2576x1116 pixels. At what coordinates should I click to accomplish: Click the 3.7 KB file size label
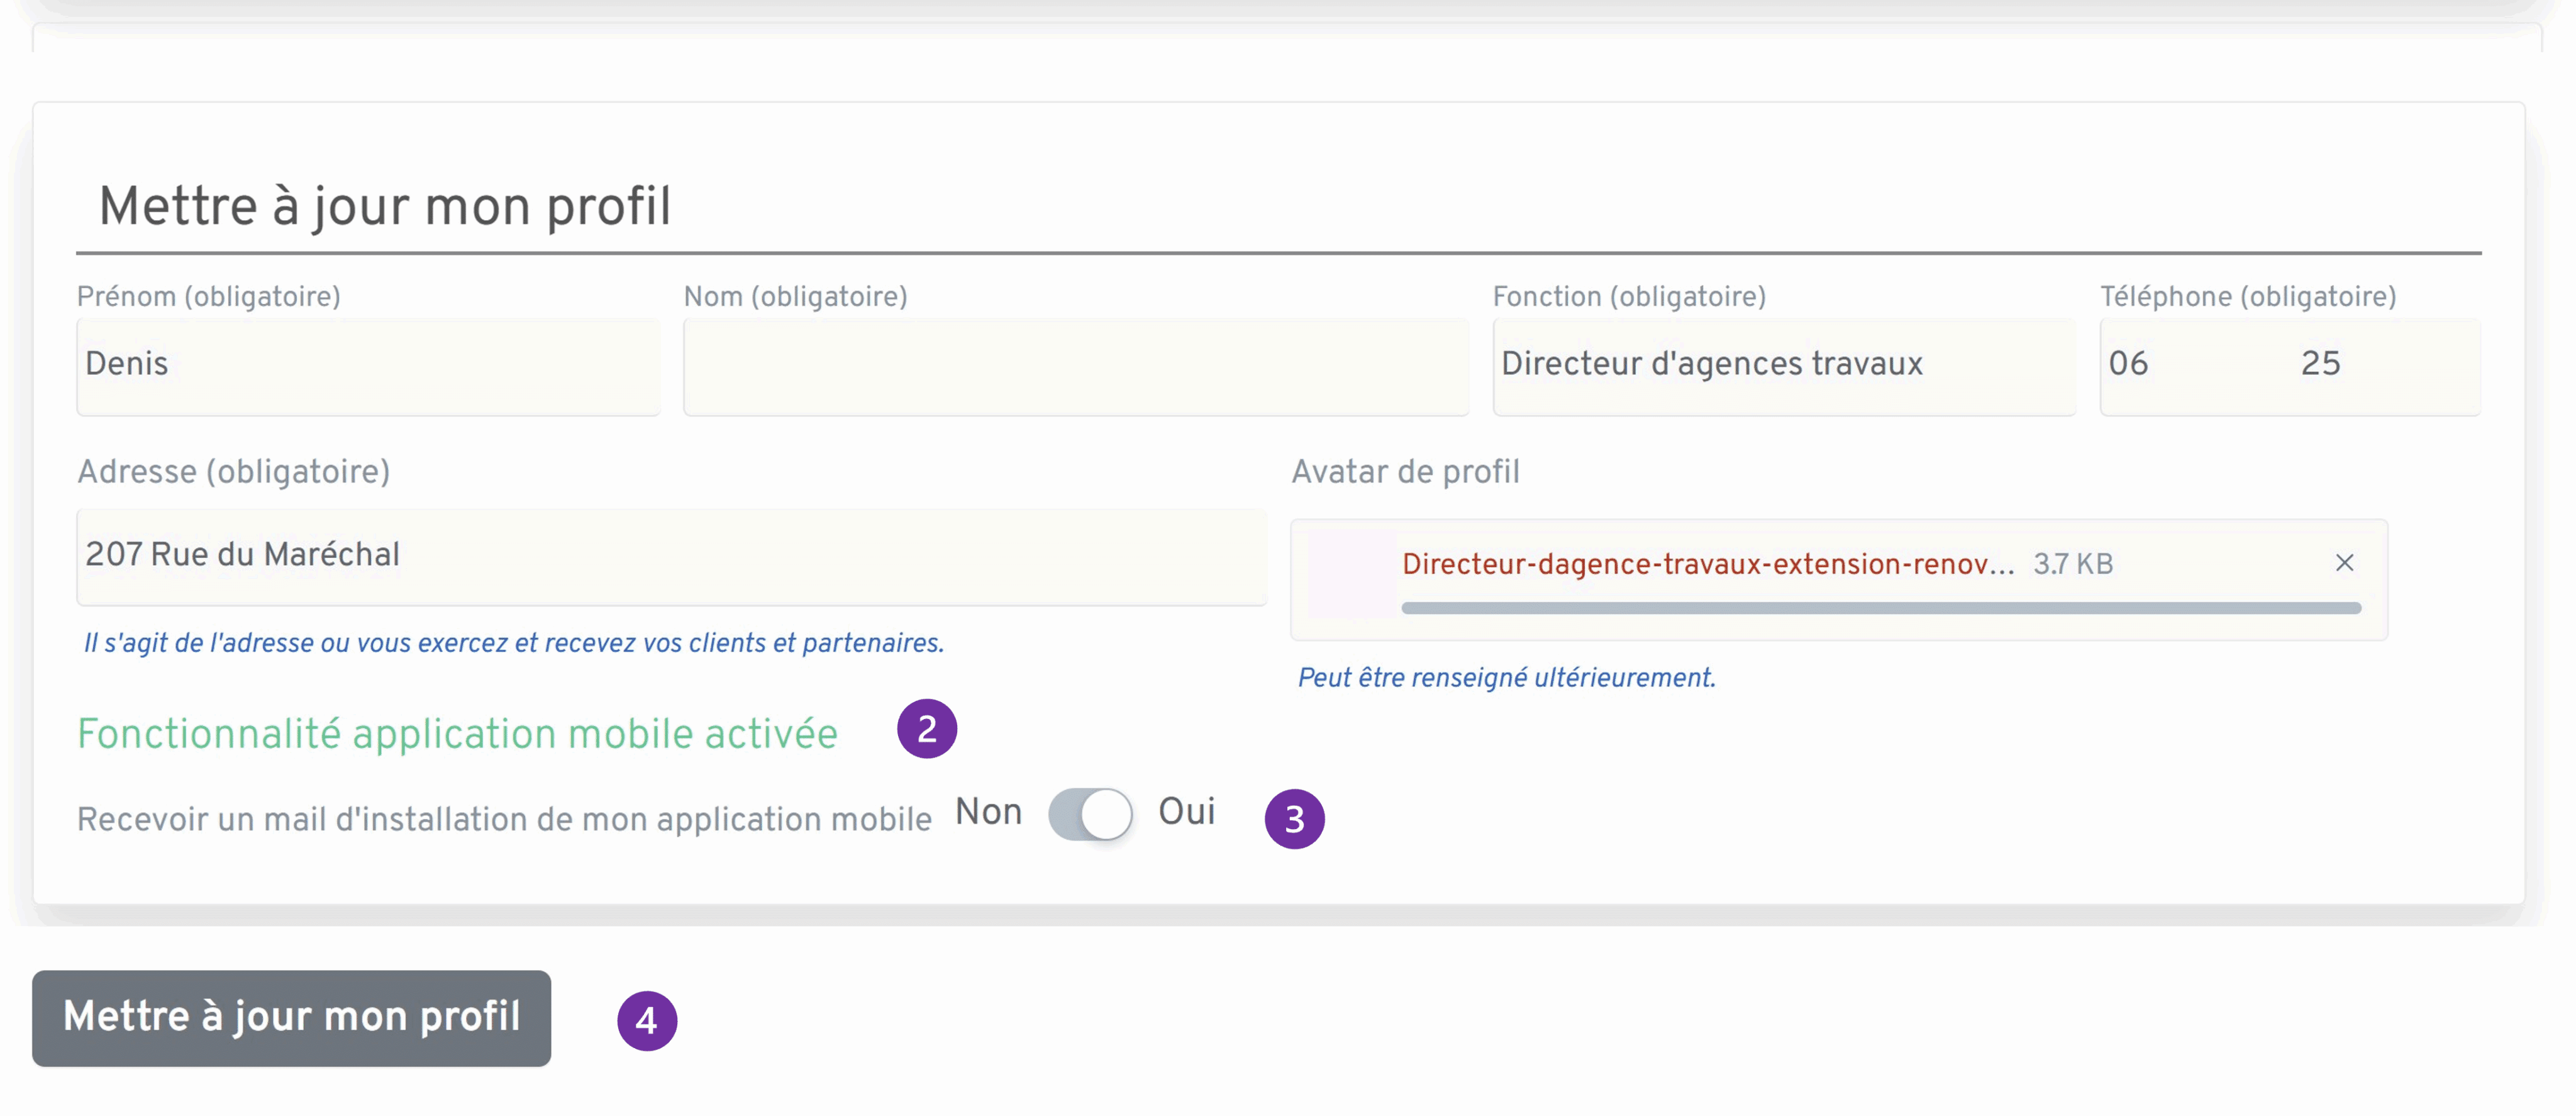tap(2072, 564)
